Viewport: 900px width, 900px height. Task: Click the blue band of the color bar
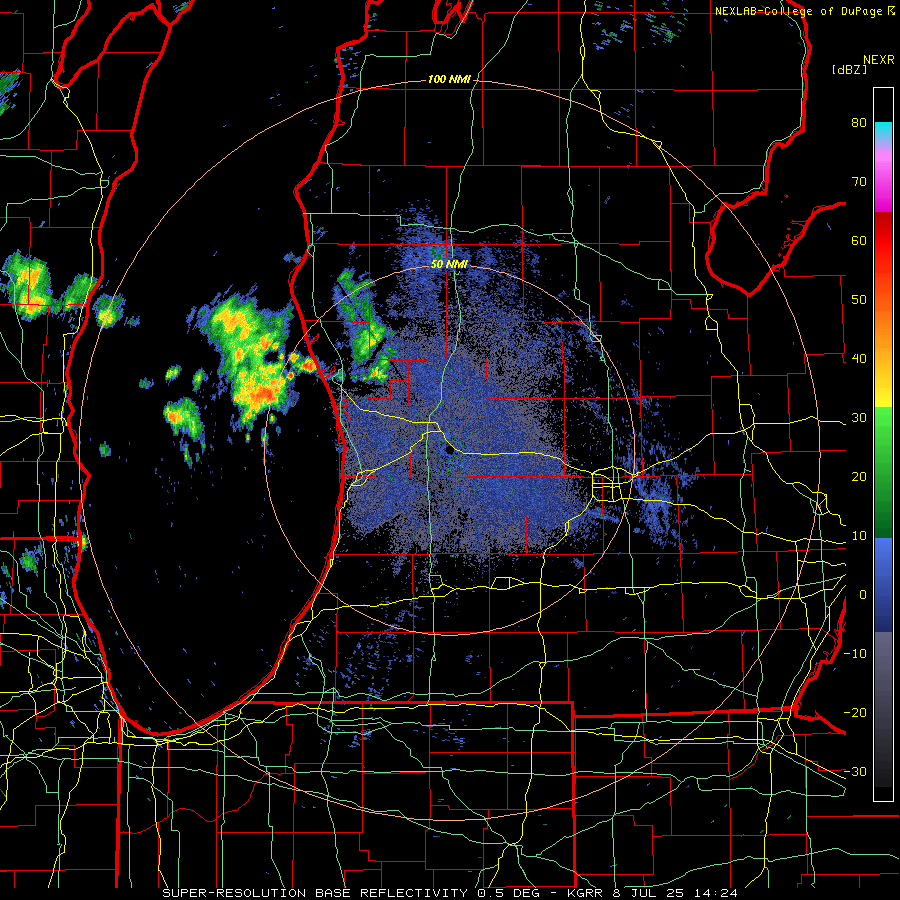[883, 585]
